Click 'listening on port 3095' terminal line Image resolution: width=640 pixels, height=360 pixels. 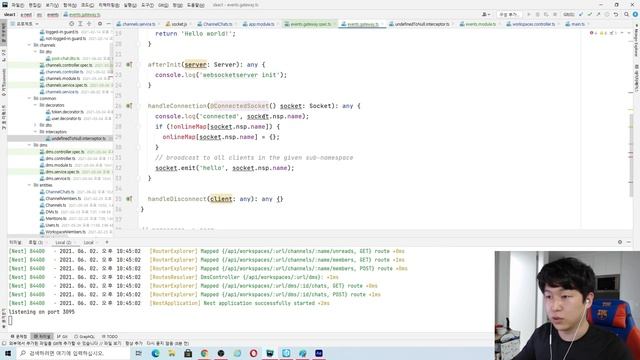click(x=42, y=312)
